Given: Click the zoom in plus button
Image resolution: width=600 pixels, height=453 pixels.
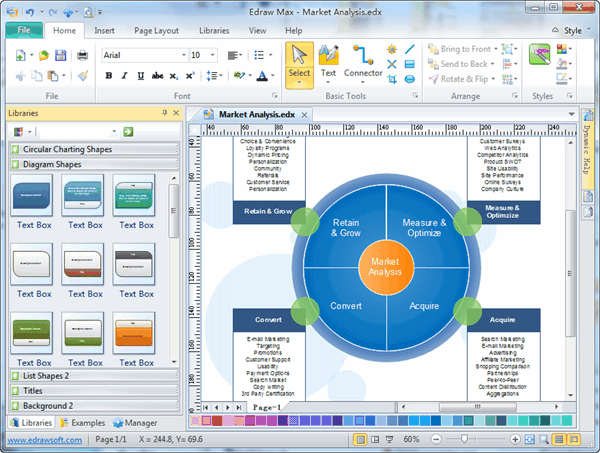Looking at the screenshot, I should [x=516, y=440].
